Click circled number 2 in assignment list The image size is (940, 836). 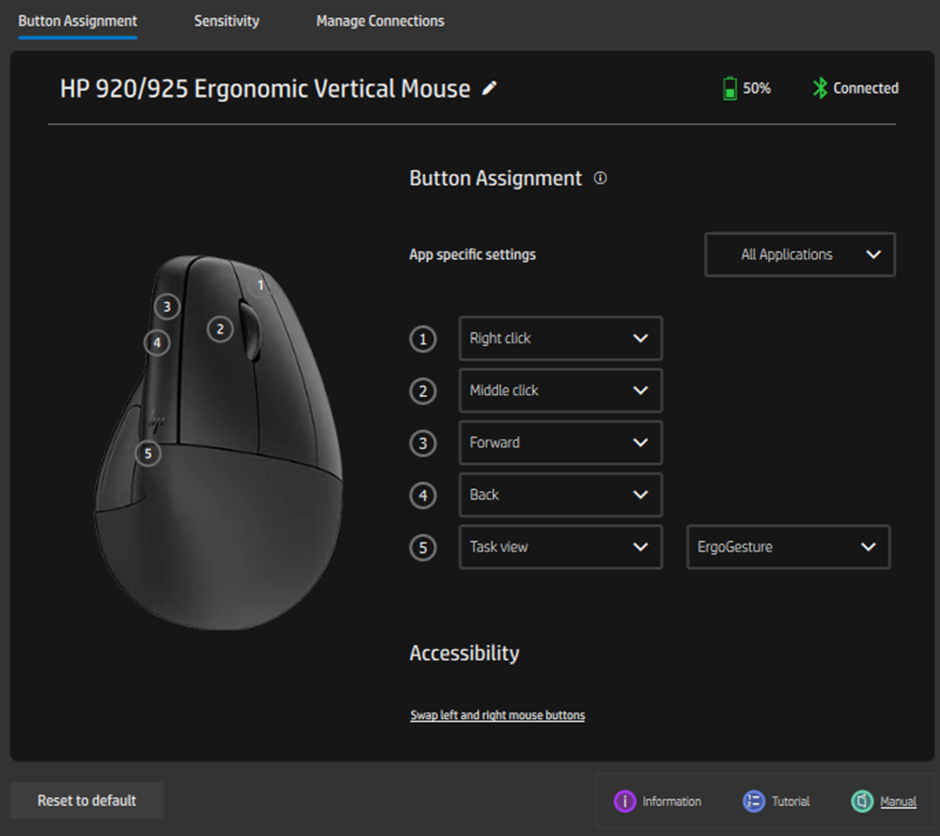(x=423, y=391)
